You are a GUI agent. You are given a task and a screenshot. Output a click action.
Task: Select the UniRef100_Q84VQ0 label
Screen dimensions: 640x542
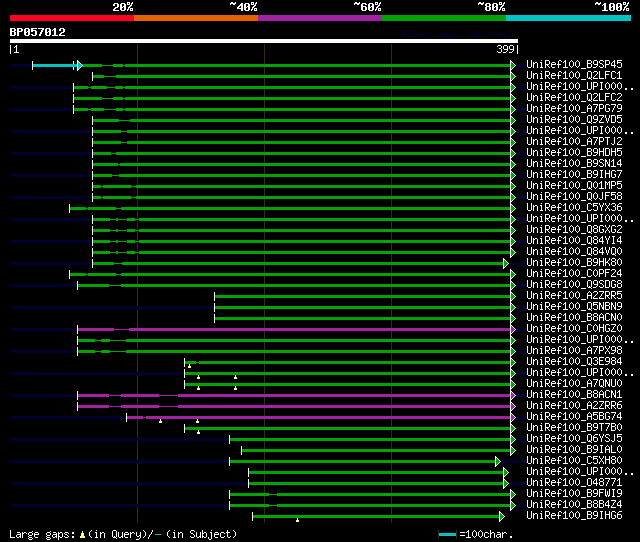[574, 252]
